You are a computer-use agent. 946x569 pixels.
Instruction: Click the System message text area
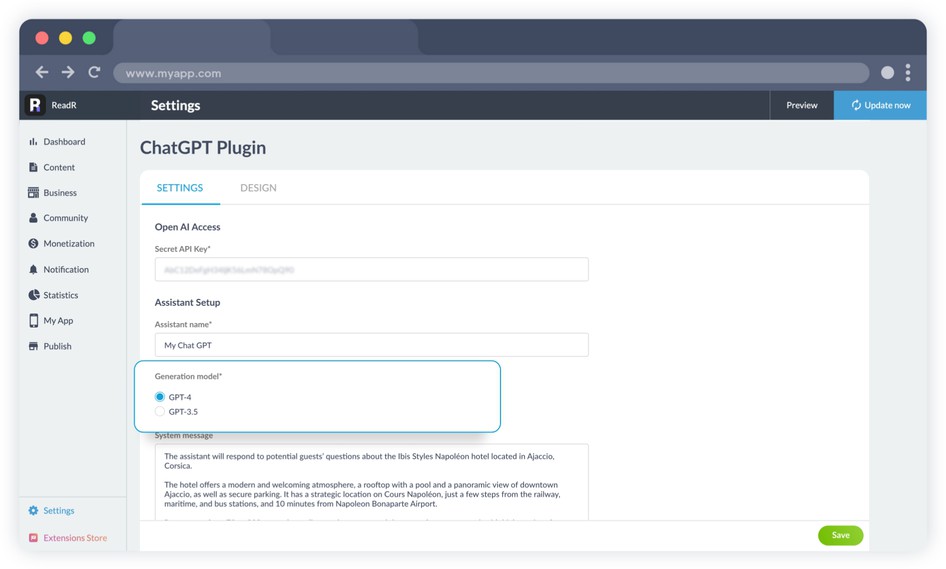pyautogui.click(x=372, y=482)
